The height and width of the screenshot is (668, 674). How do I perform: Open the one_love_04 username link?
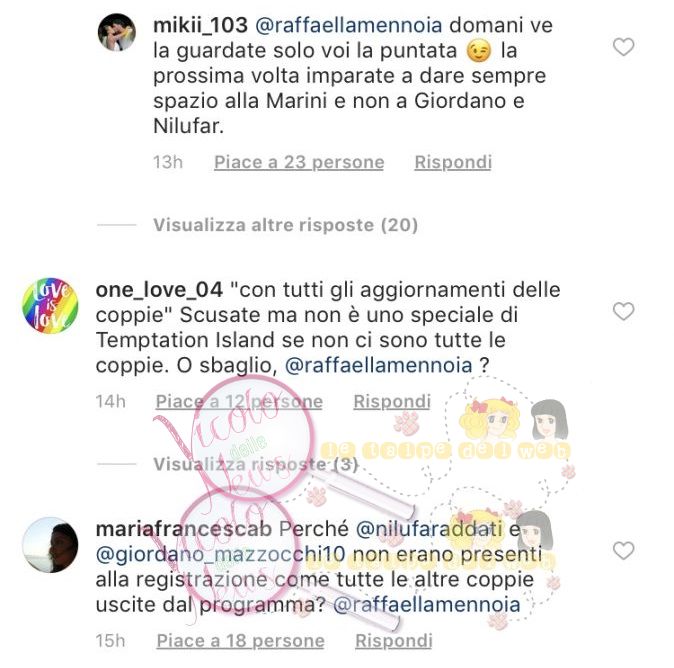pyautogui.click(x=159, y=290)
